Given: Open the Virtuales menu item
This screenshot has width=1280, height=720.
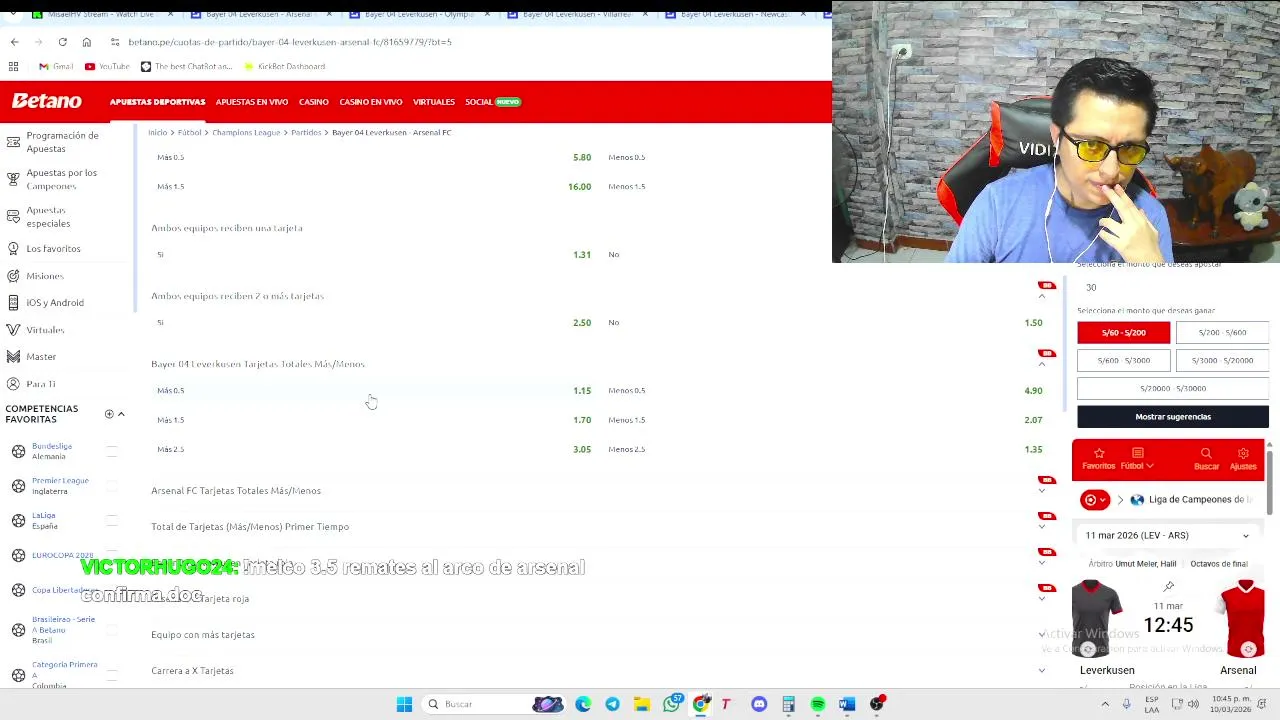Looking at the screenshot, I should 434,102.
